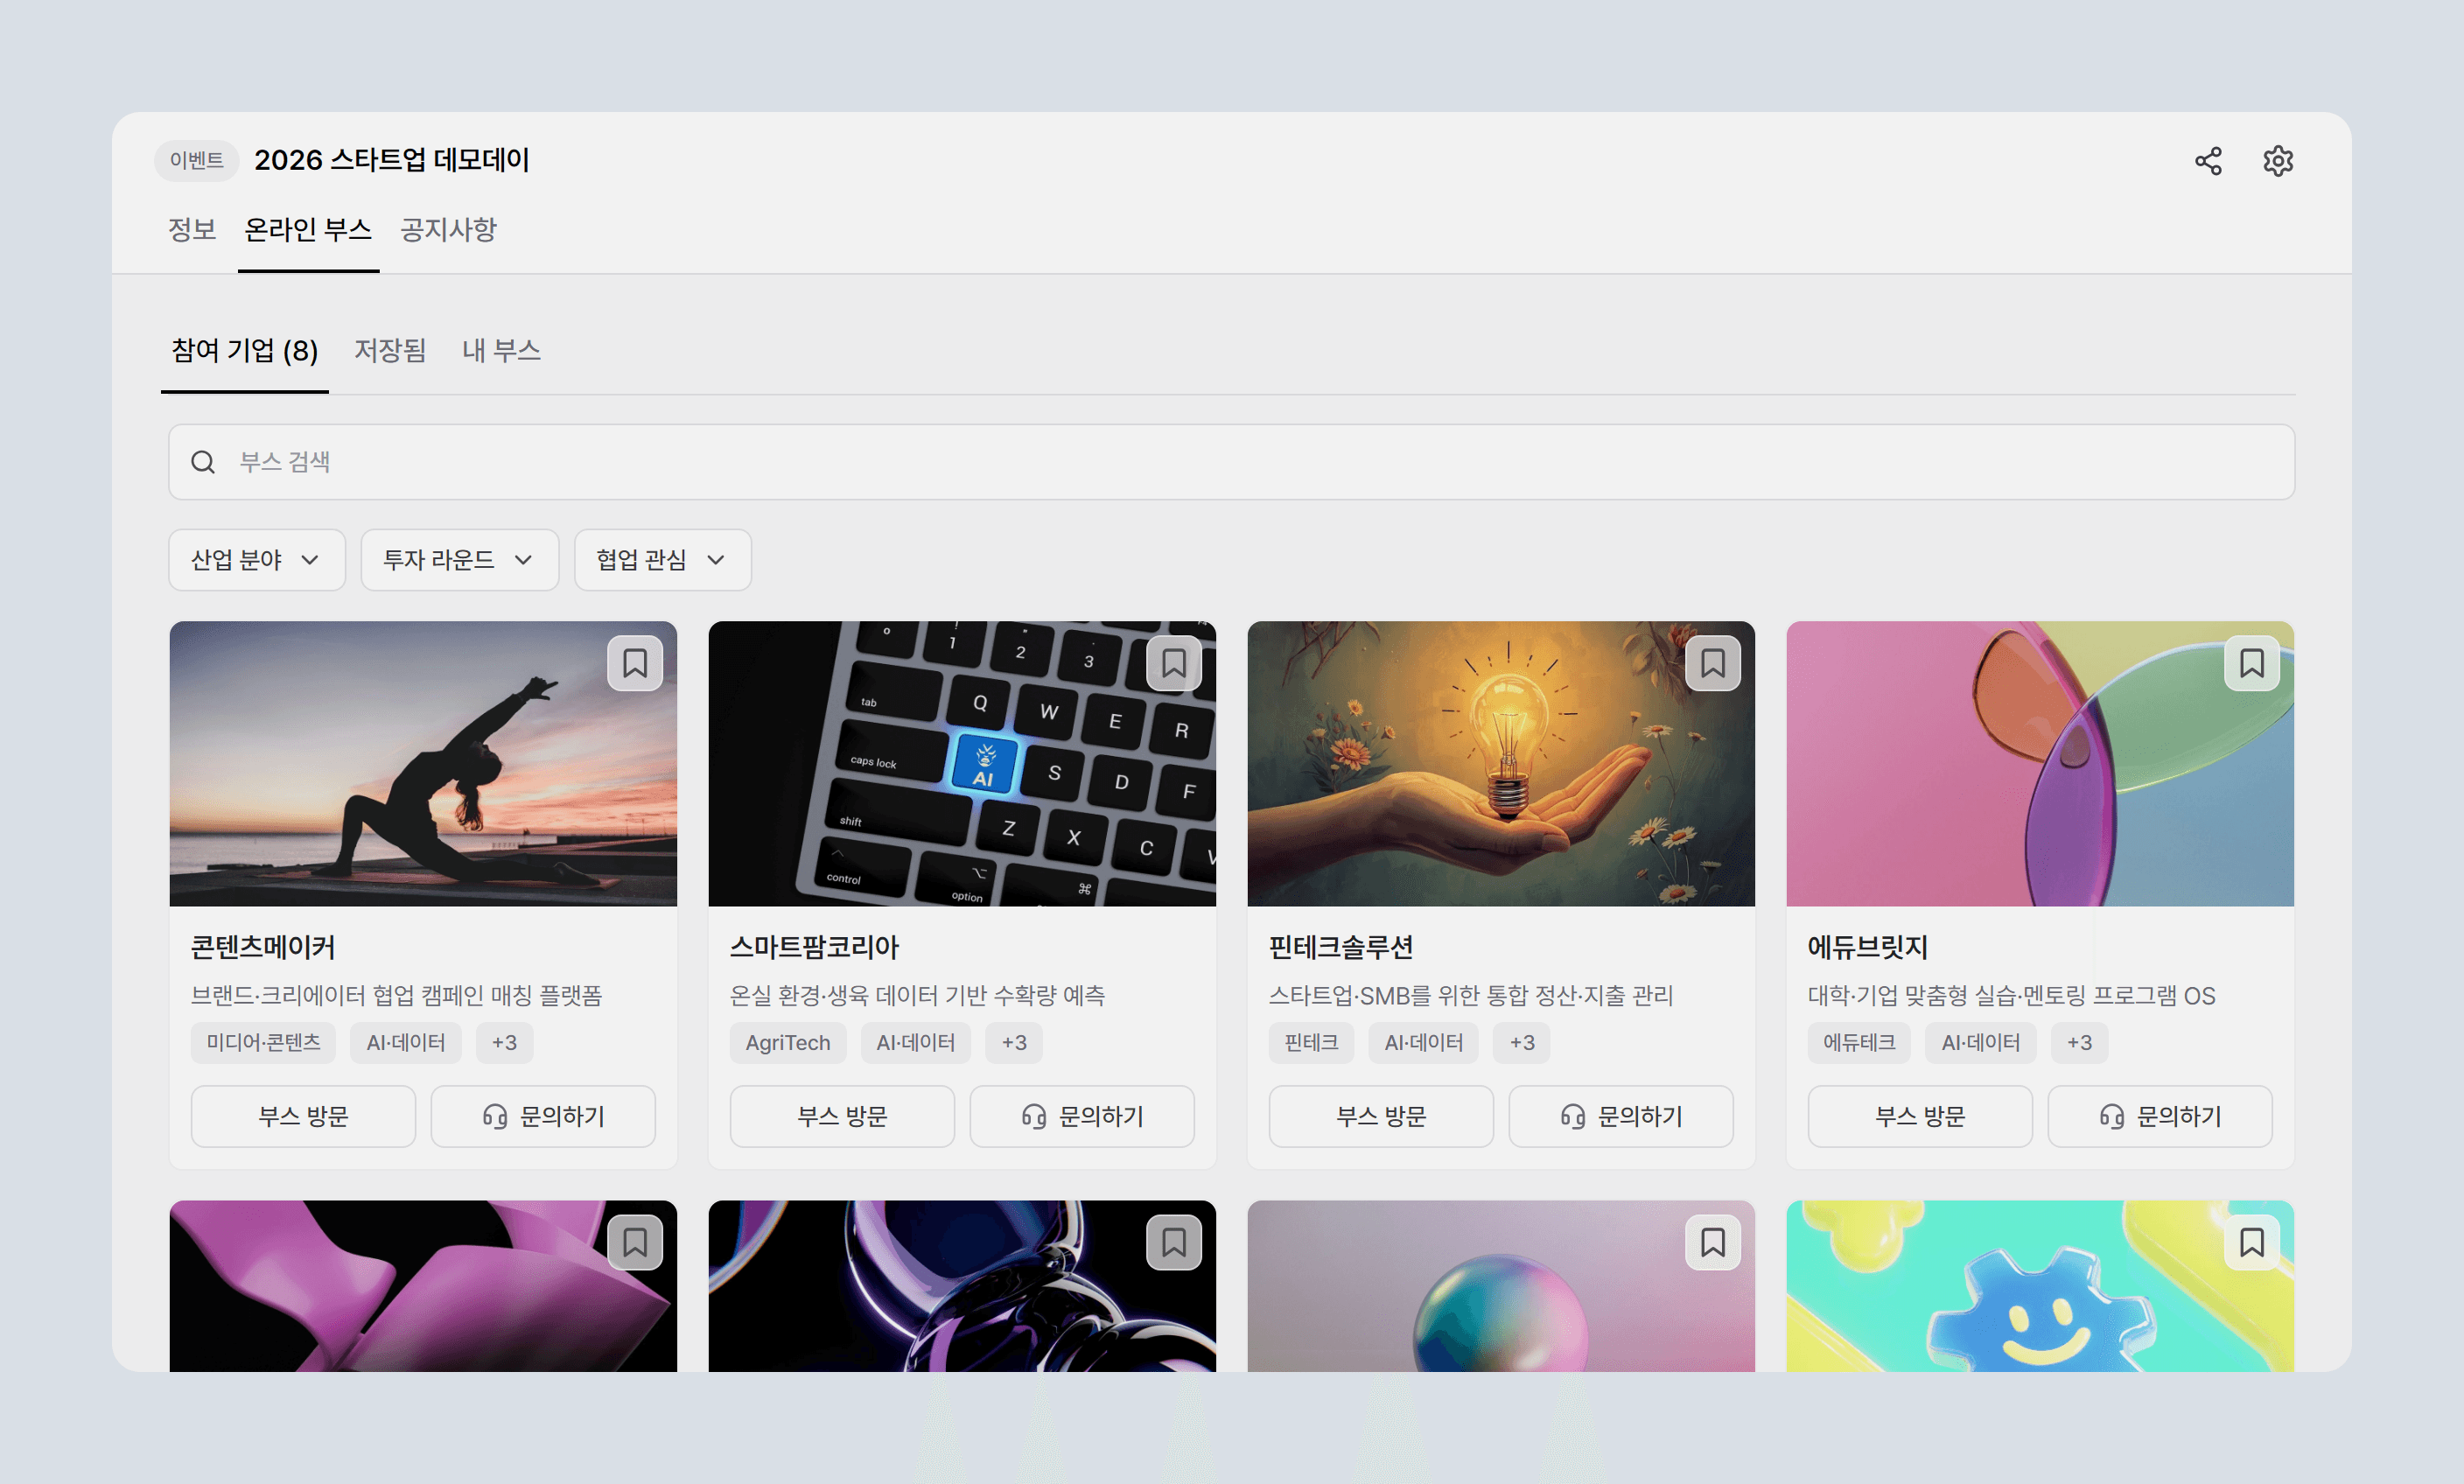Click 문의하기 for 핀테크솔루션
Image resolution: width=2464 pixels, height=1484 pixels.
click(x=1621, y=1116)
